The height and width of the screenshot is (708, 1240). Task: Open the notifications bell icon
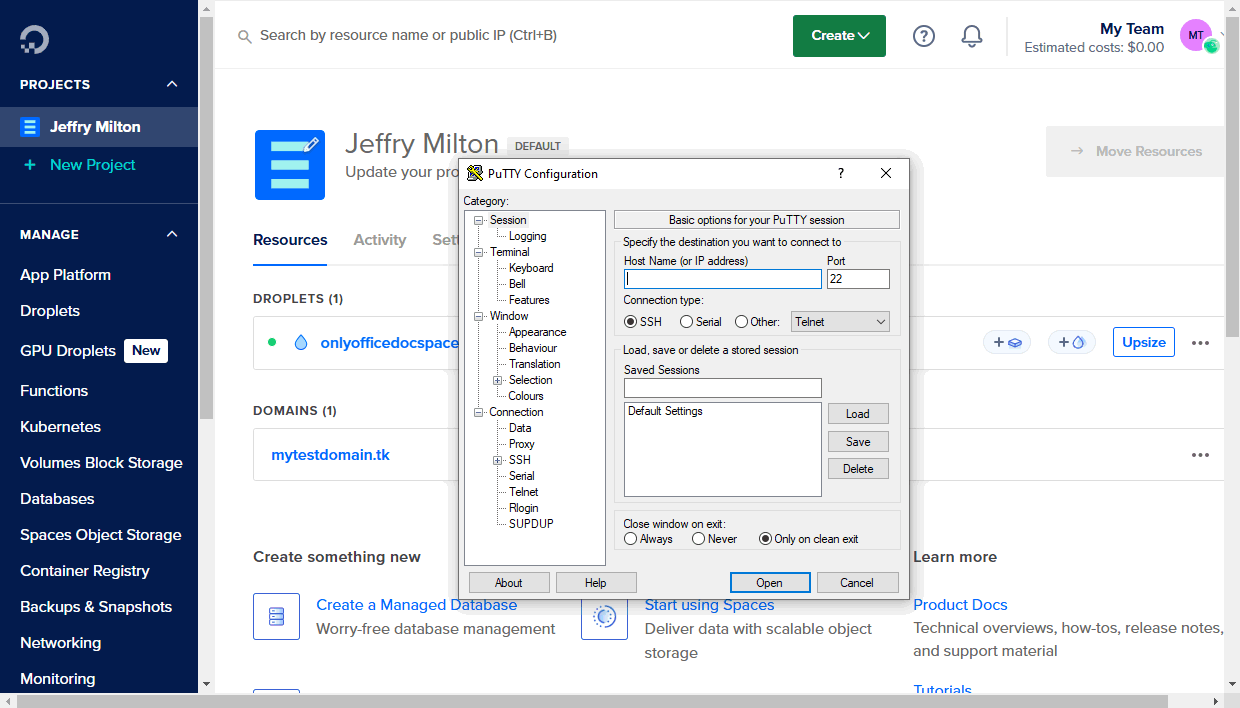click(x=971, y=36)
